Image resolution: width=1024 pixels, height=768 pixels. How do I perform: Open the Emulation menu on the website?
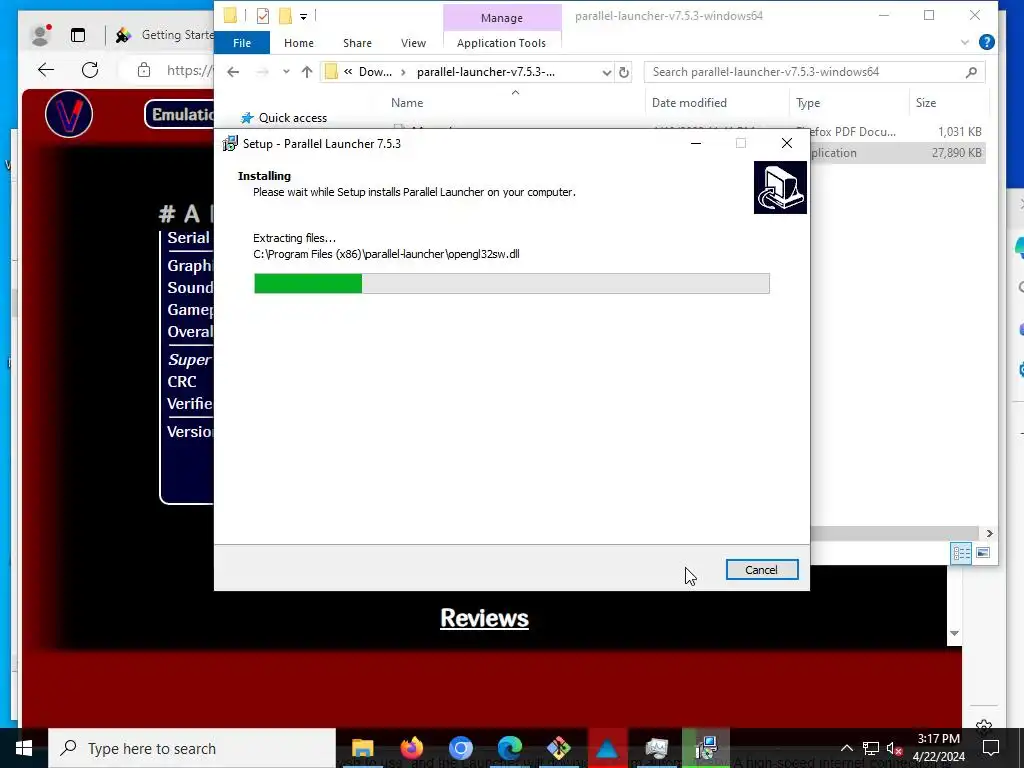(180, 114)
